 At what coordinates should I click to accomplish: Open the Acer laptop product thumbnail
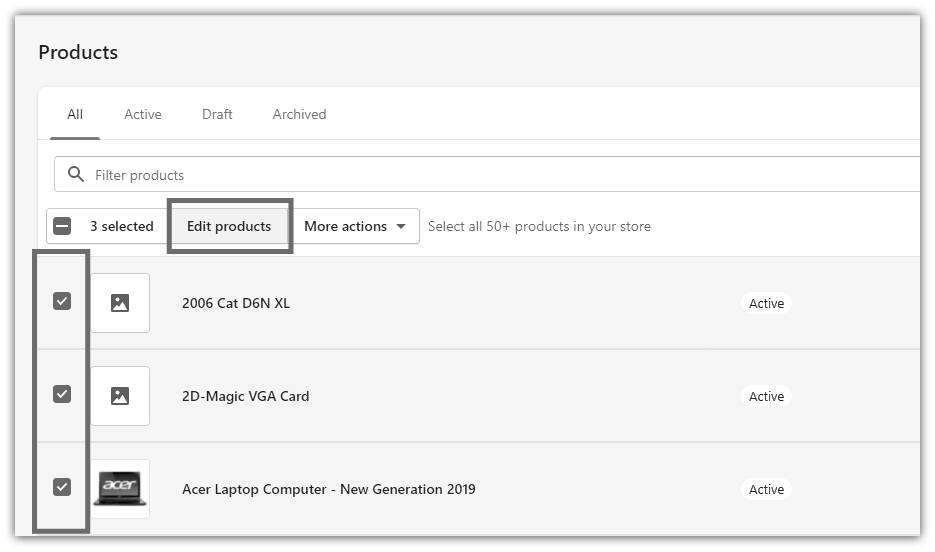(120, 488)
